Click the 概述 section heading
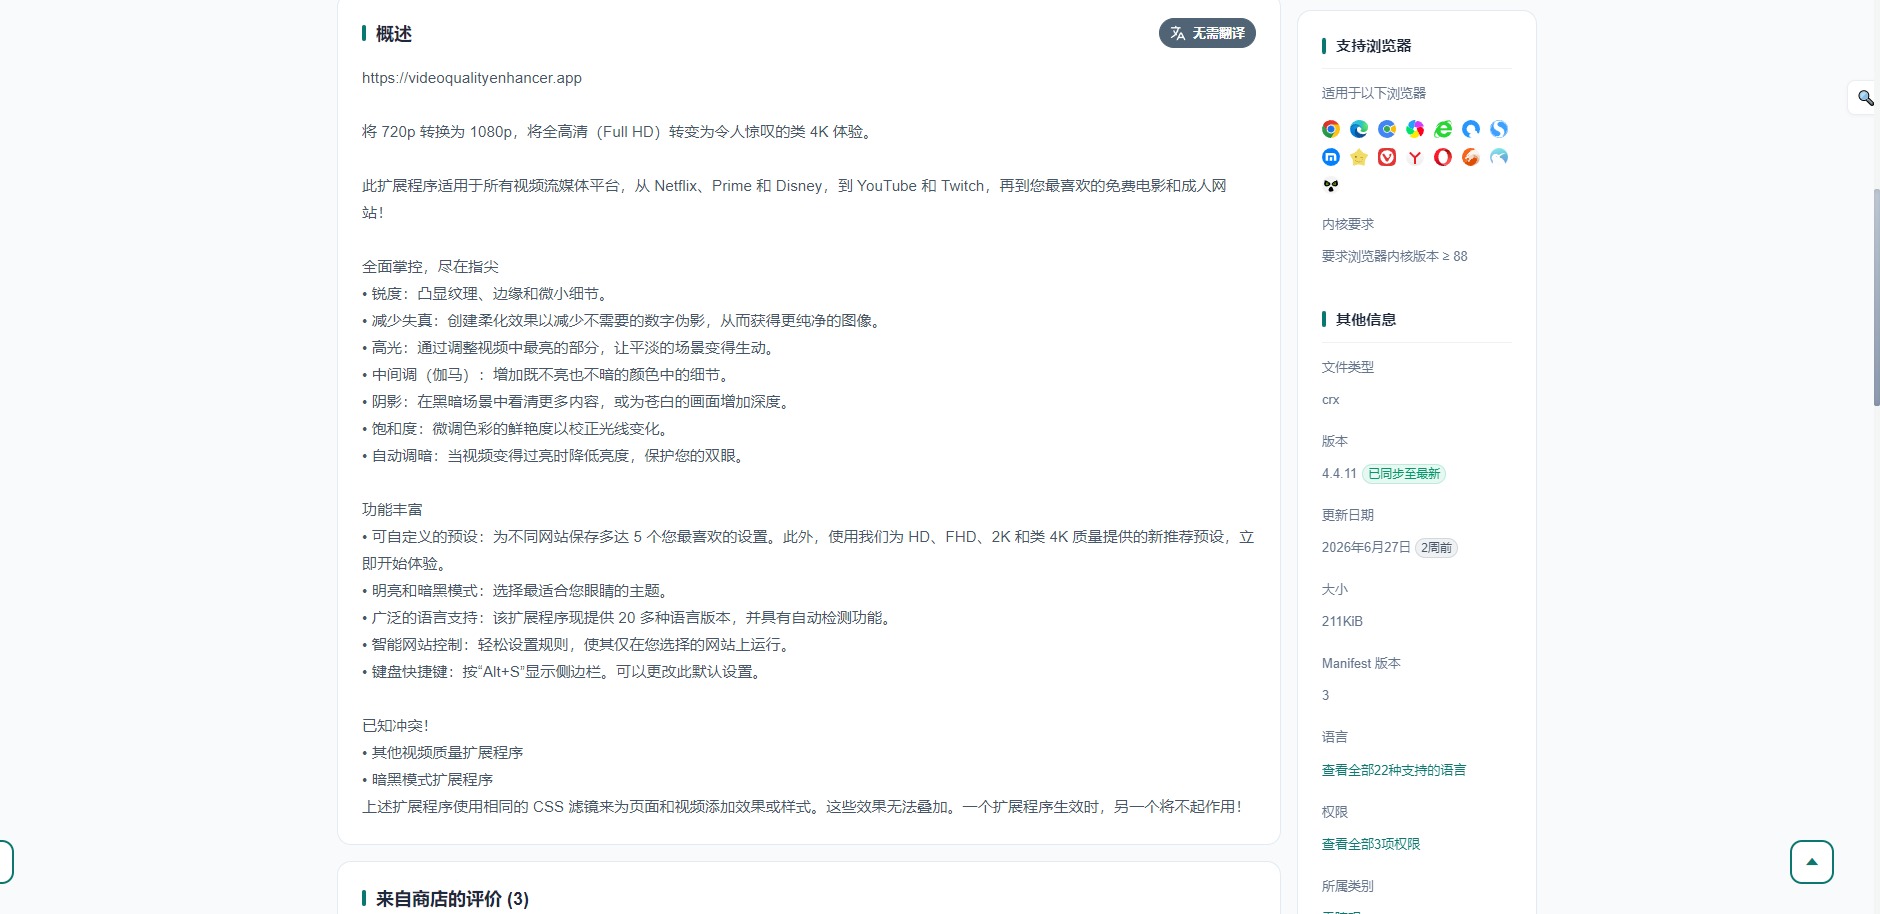The image size is (1880, 914). pyautogui.click(x=393, y=34)
